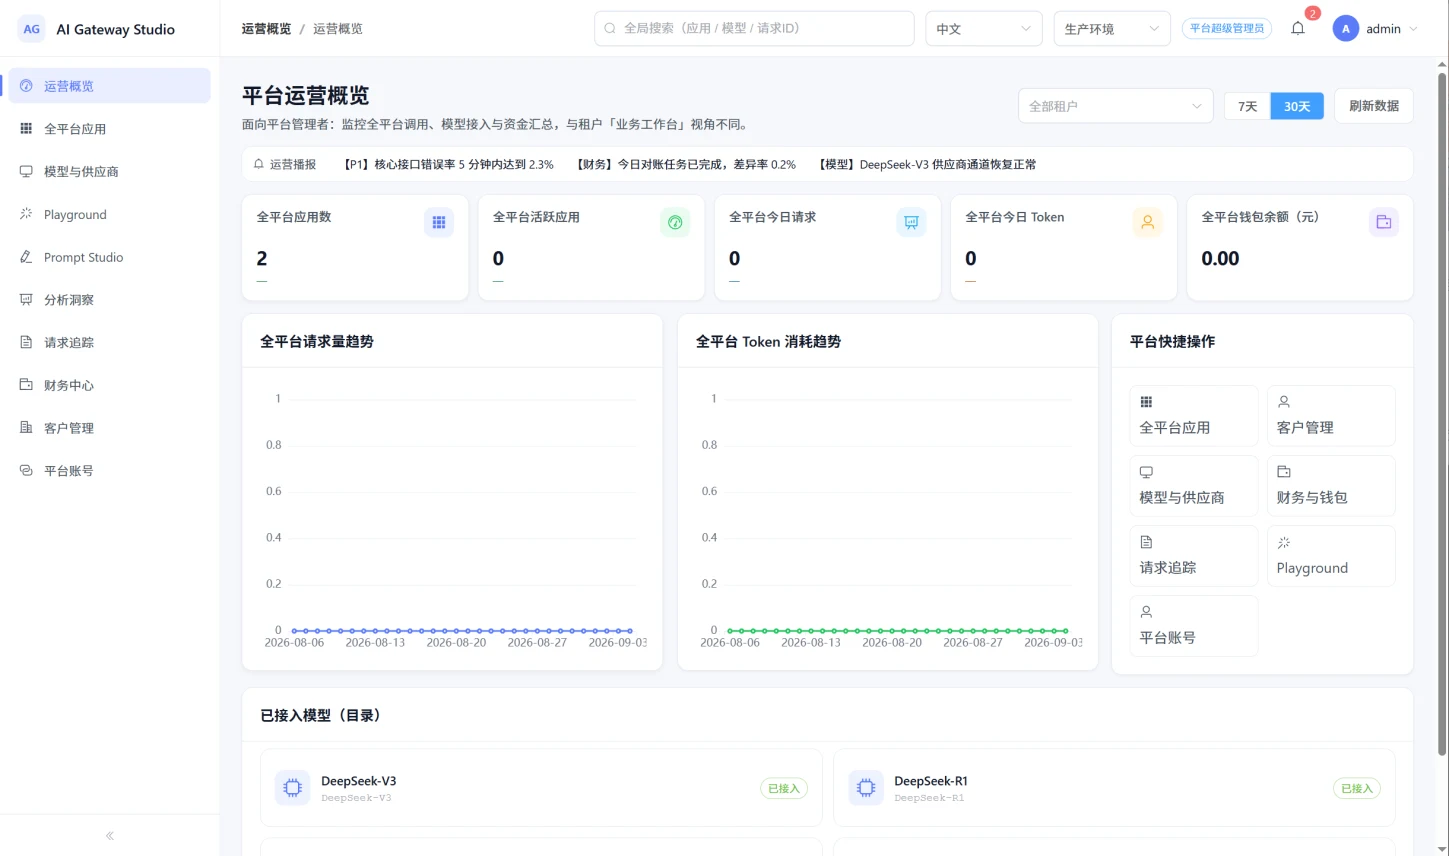
Task: Open 请求追踪 quick action tile
Action: click(1194, 556)
